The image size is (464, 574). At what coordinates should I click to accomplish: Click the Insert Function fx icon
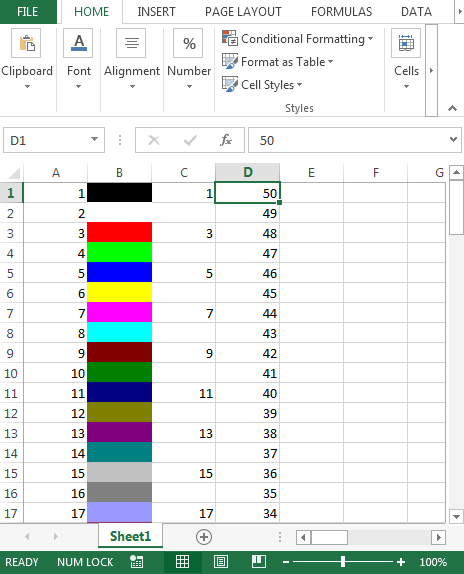click(226, 140)
